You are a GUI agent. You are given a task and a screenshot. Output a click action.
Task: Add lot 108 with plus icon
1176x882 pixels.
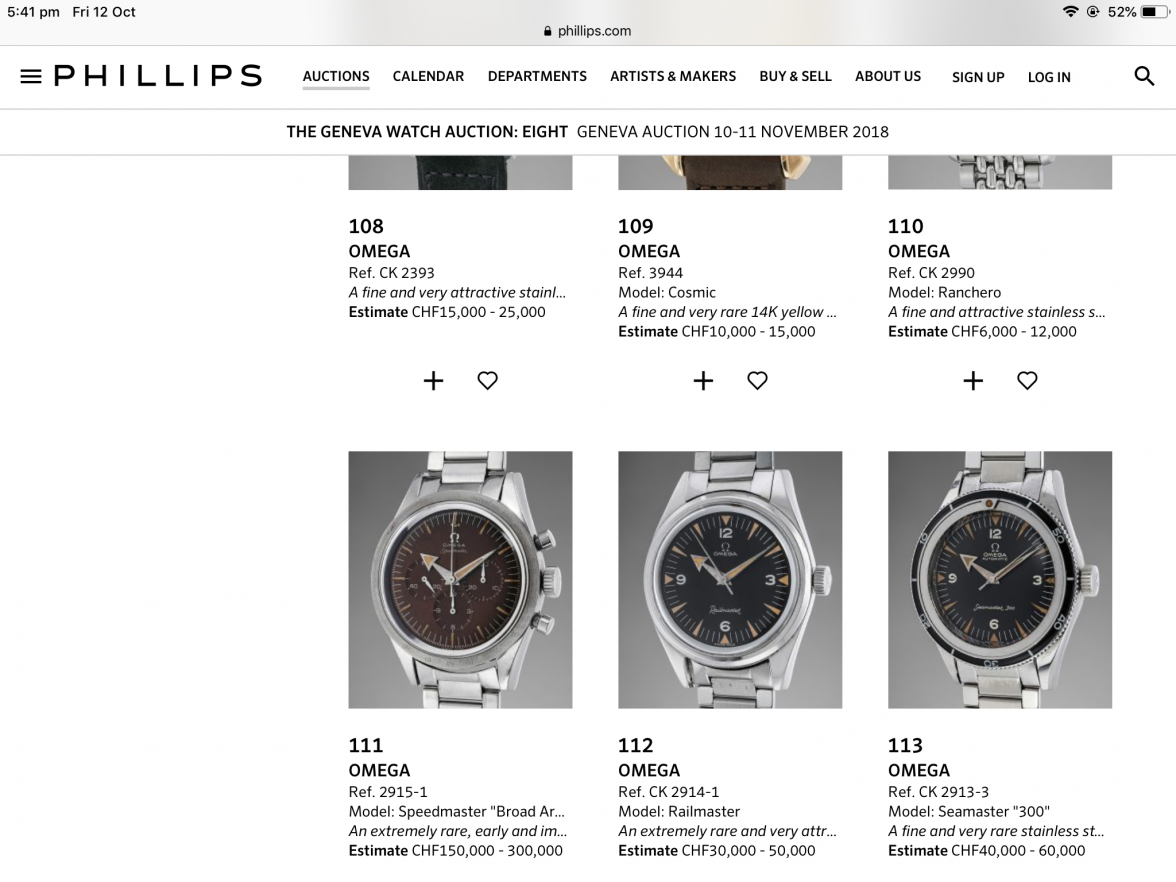click(x=434, y=381)
